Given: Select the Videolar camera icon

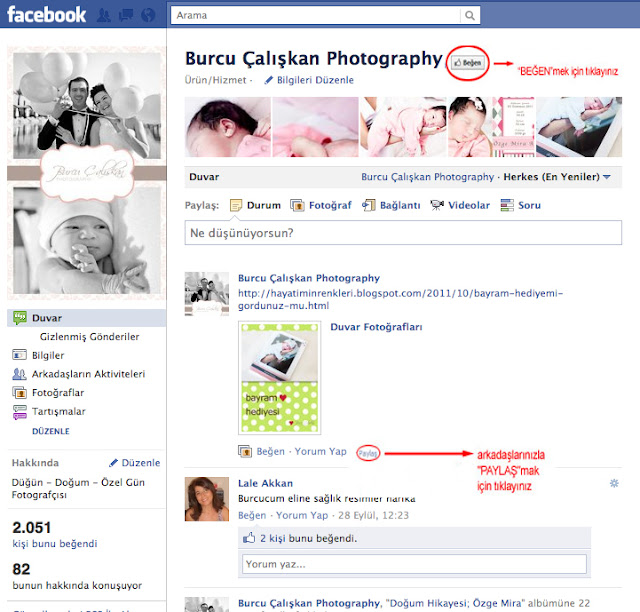Looking at the screenshot, I should tap(437, 205).
